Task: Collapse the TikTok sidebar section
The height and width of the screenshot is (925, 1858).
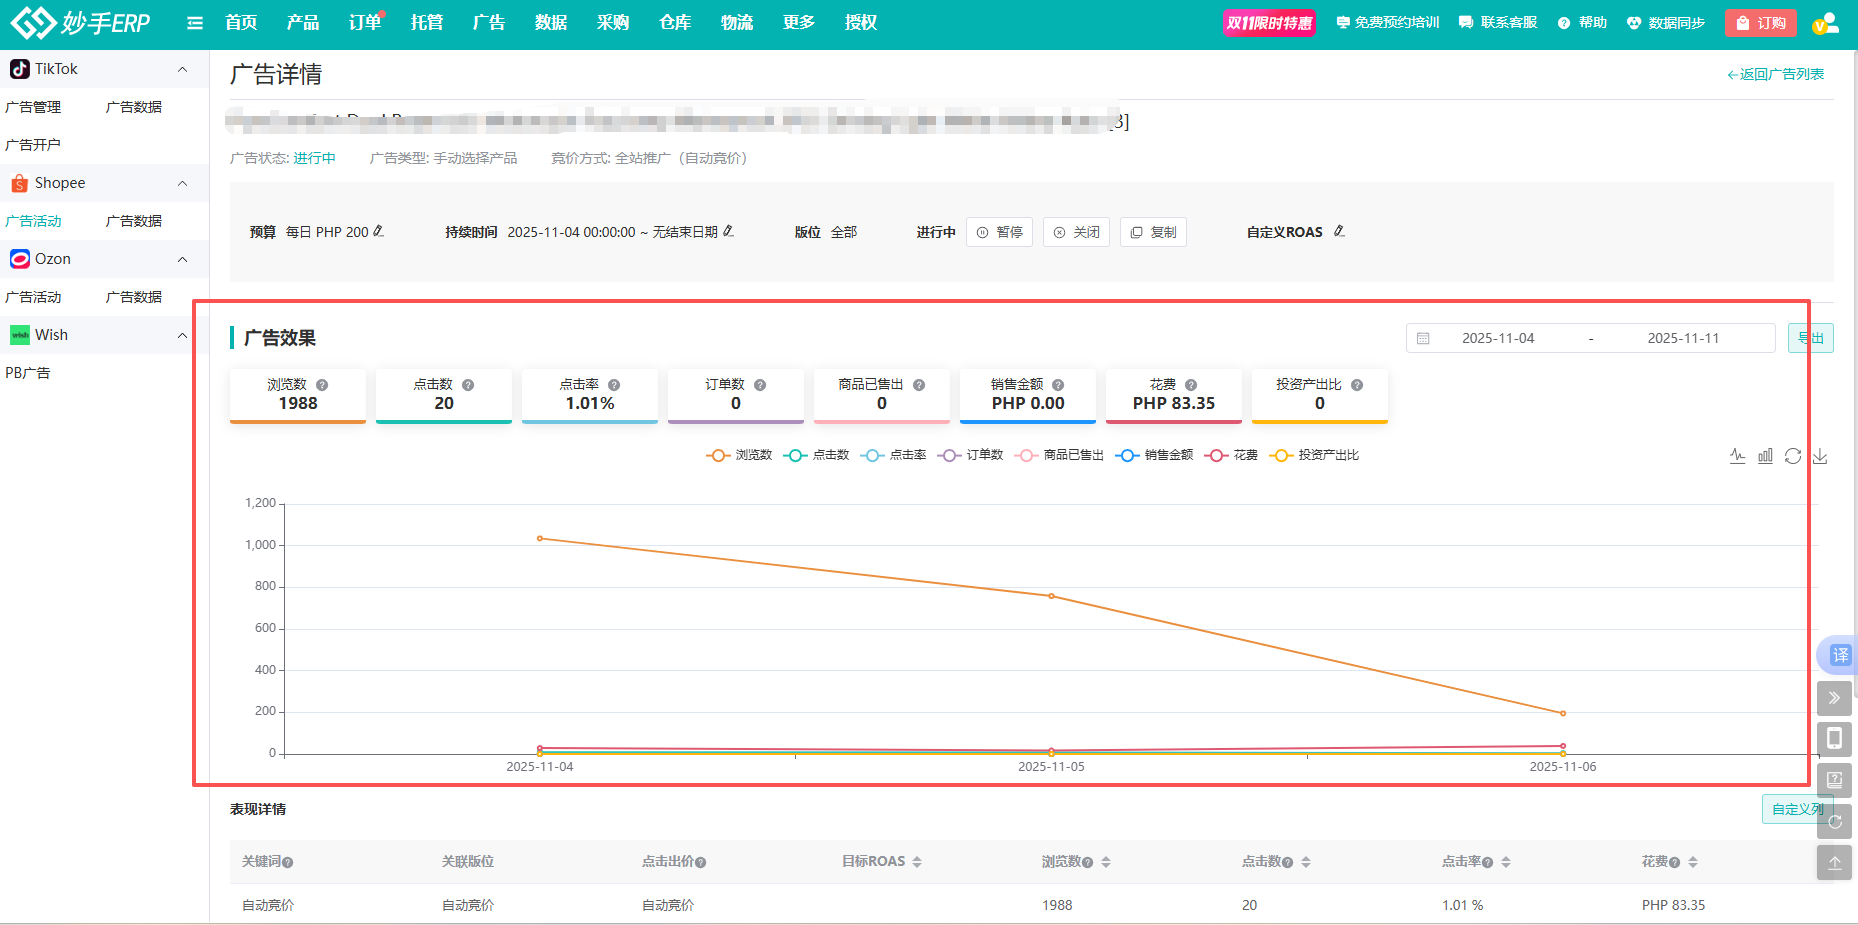Action: click(182, 69)
